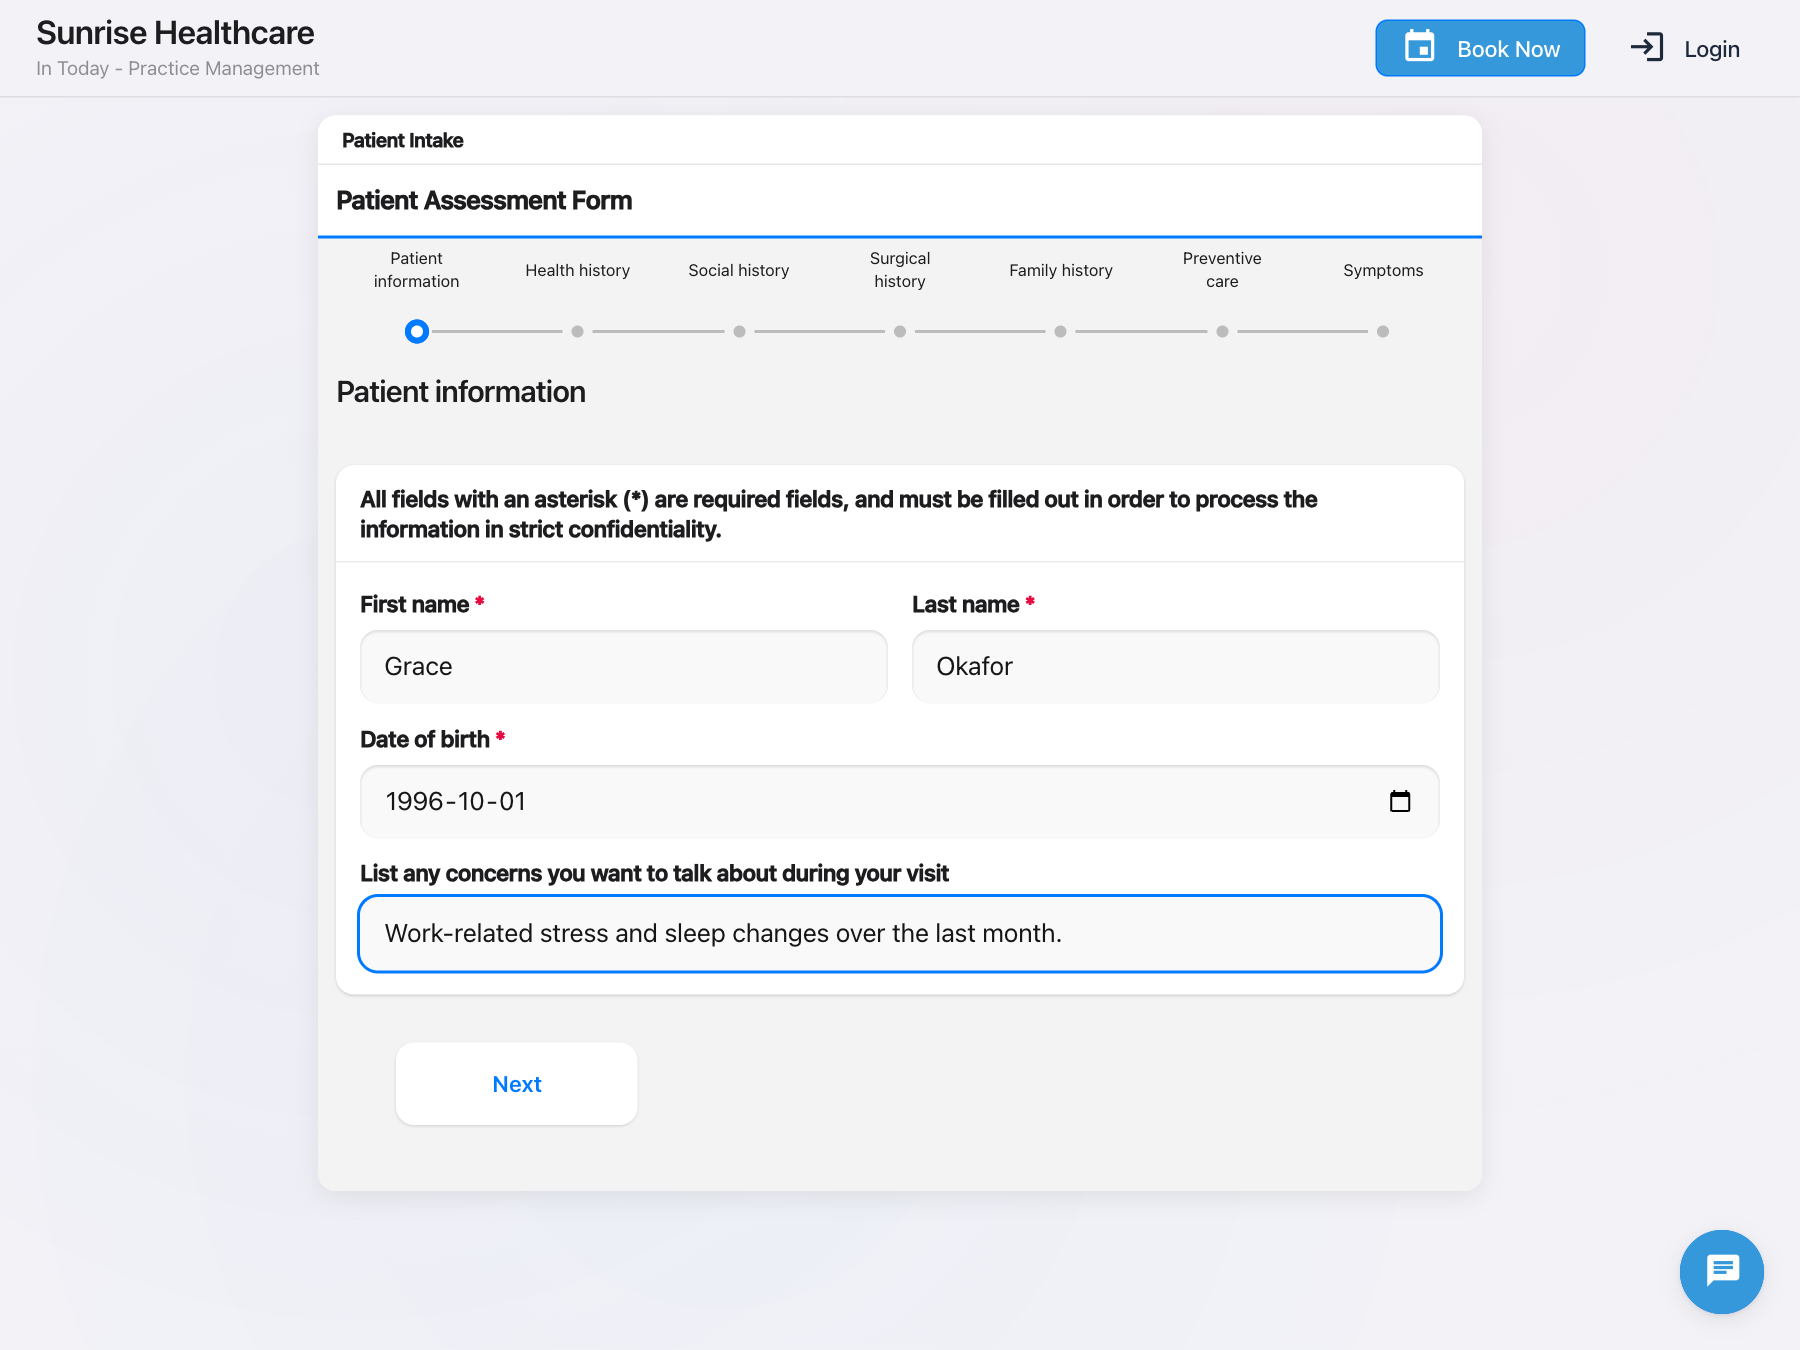Click 'In Today - Practice Management' subtitle
The height and width of the screenshot is (1350, 1800).
click(x=178, y=68)
